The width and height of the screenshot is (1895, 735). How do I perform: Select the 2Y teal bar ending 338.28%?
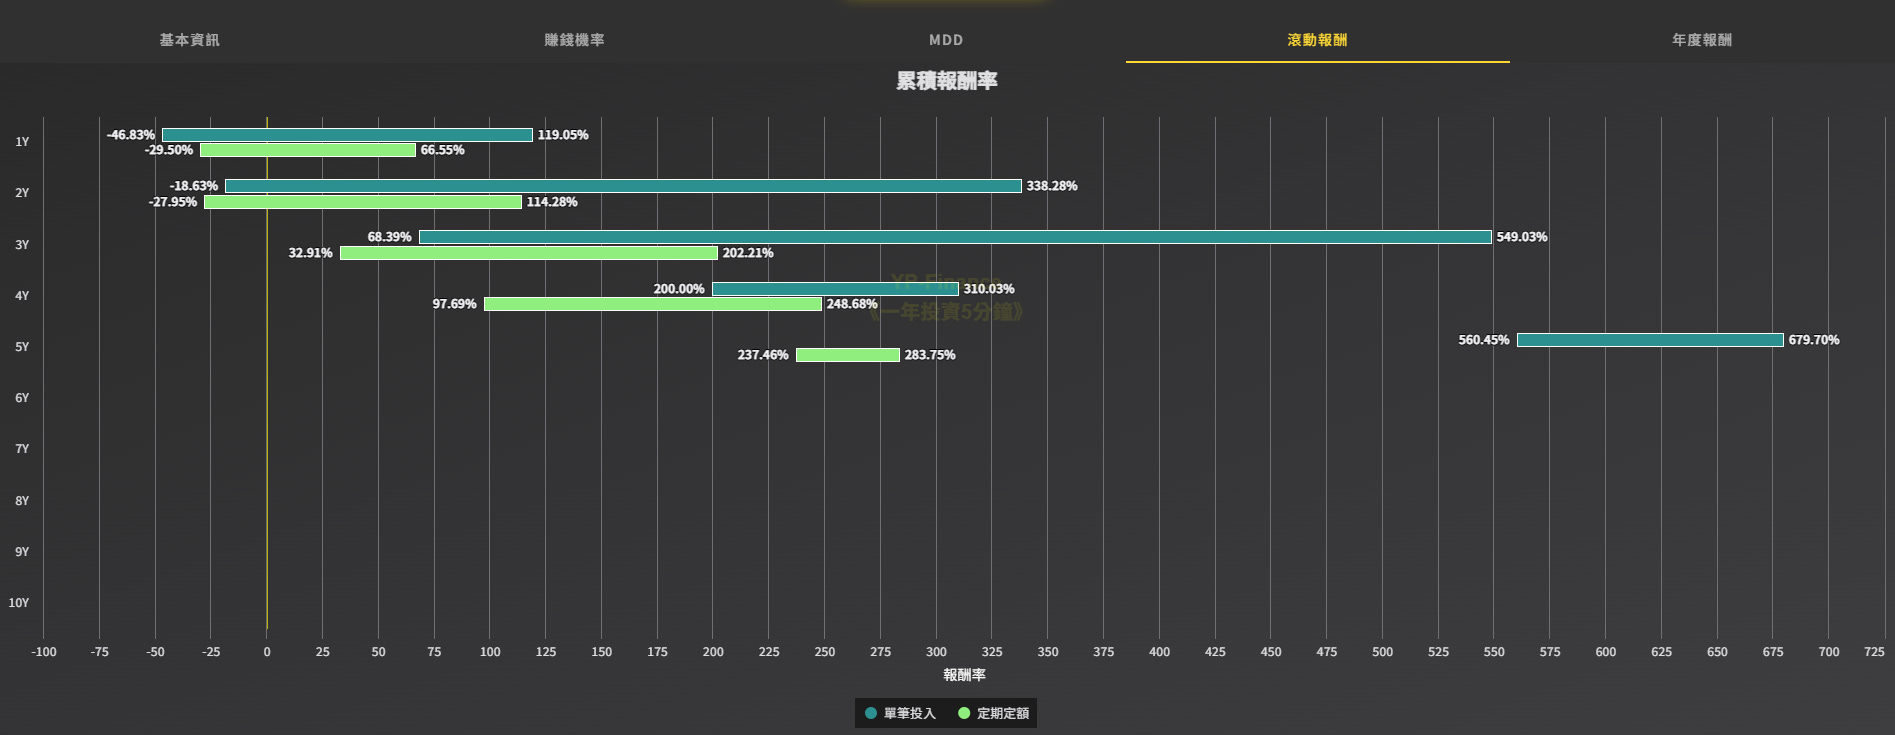(623, 186)
